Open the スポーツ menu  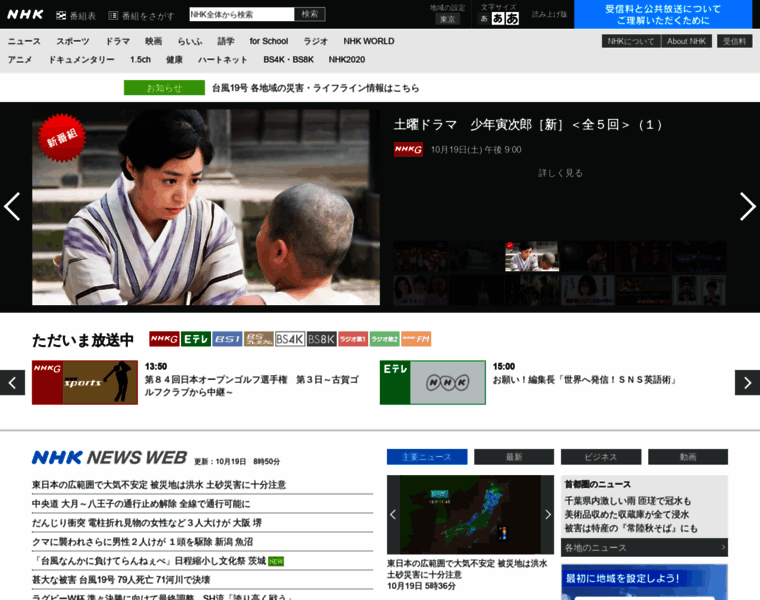(x=73, y=41)
